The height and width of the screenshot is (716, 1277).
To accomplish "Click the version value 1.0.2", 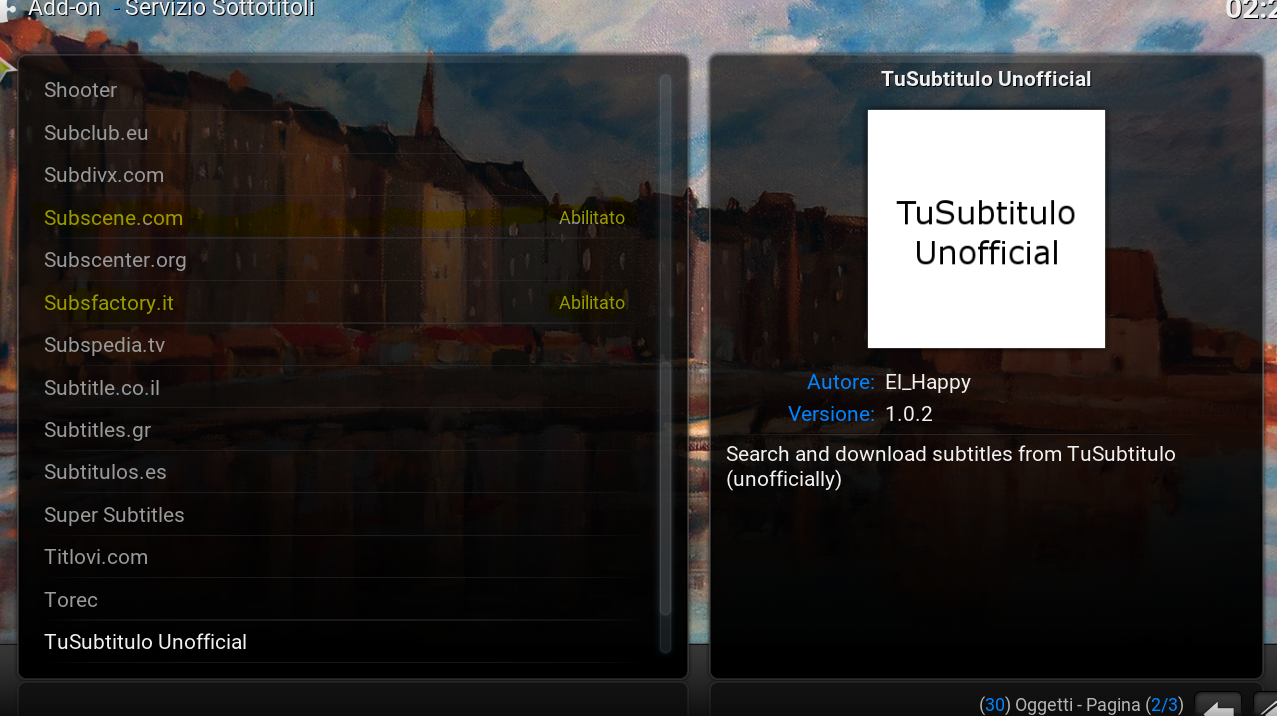I will click(909, 414).
